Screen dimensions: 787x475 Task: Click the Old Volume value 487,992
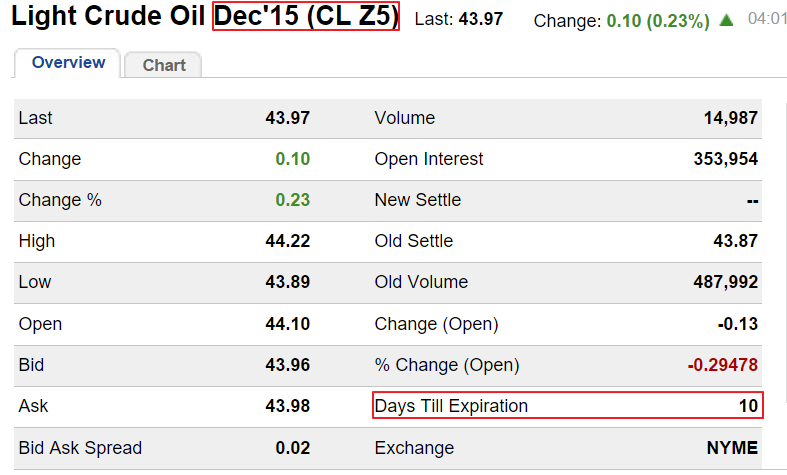[725, 283]
